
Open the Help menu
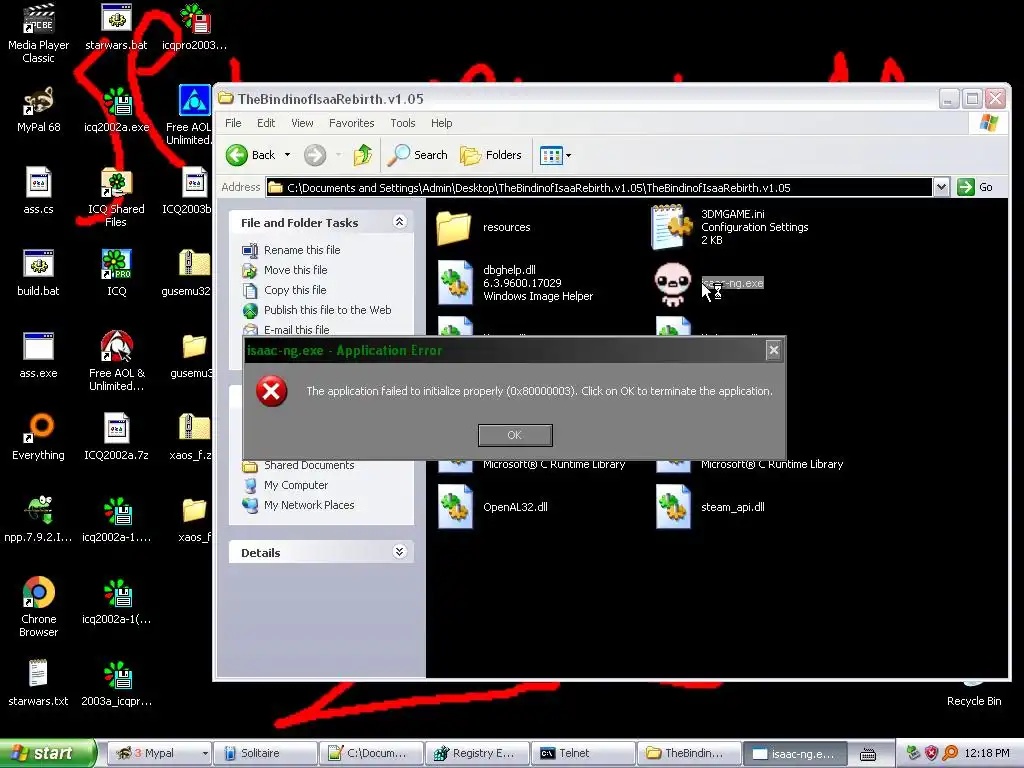click(x=441, y=123)
